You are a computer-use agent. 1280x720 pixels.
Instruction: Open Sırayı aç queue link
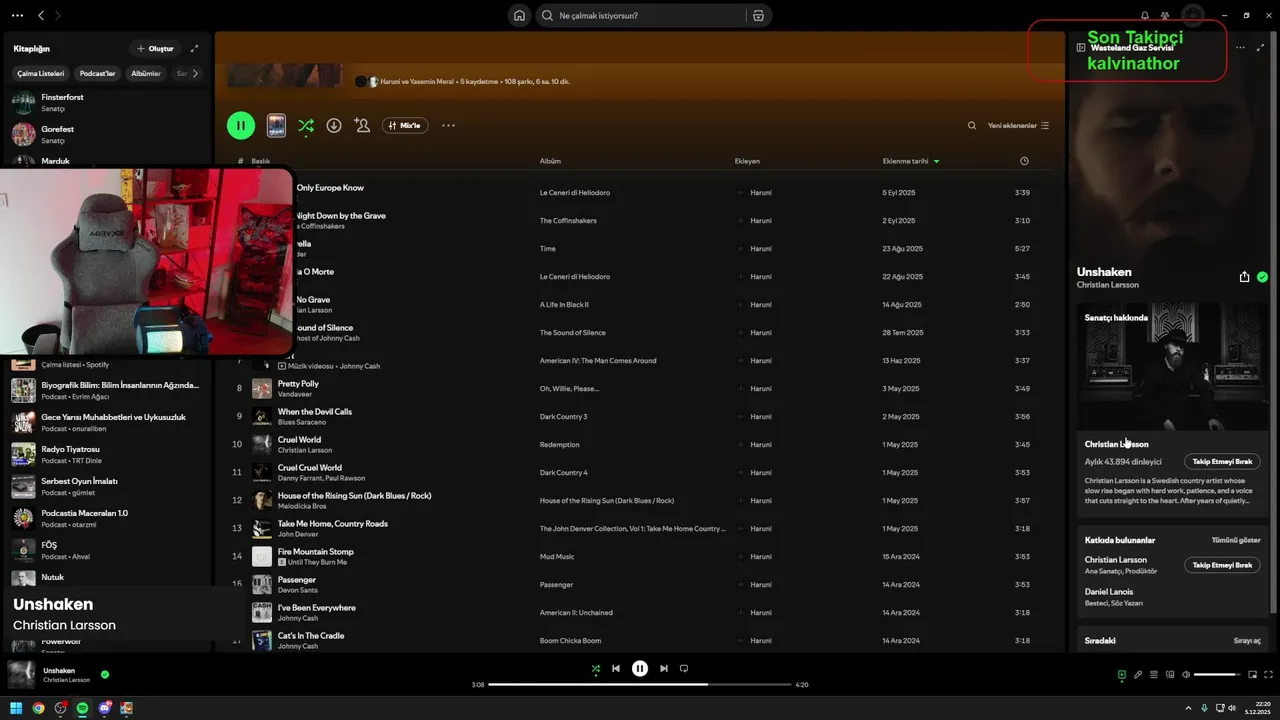[1247, 640]
